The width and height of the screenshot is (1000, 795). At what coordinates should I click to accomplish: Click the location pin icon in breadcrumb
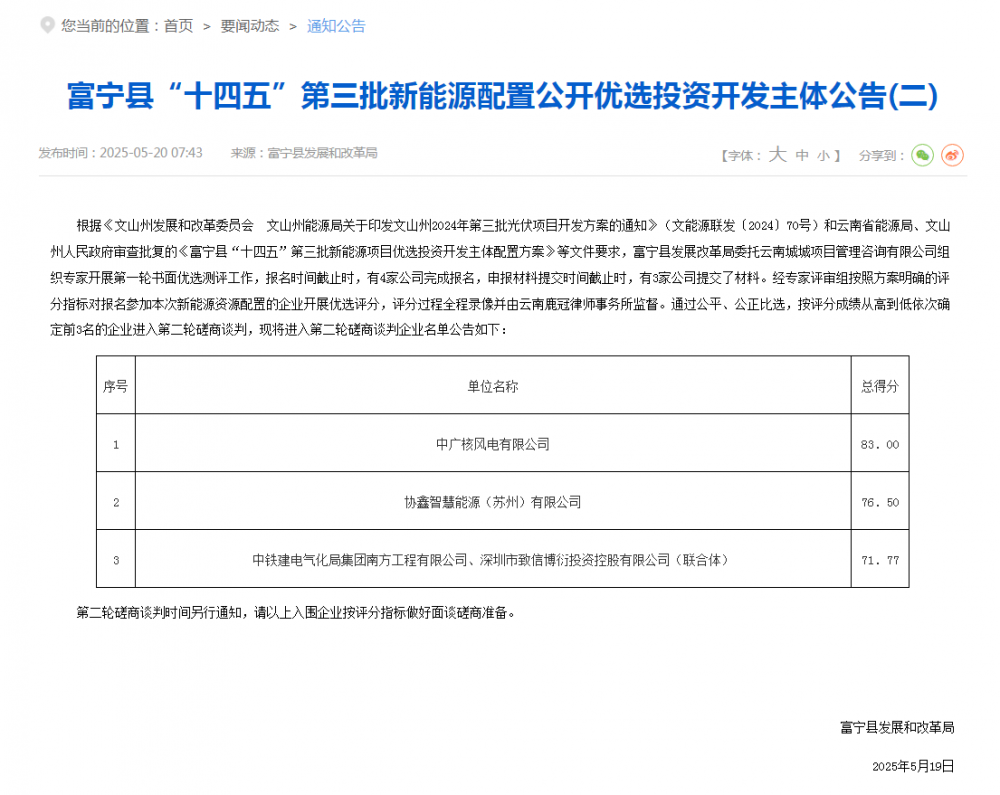(x=47, y=26)
